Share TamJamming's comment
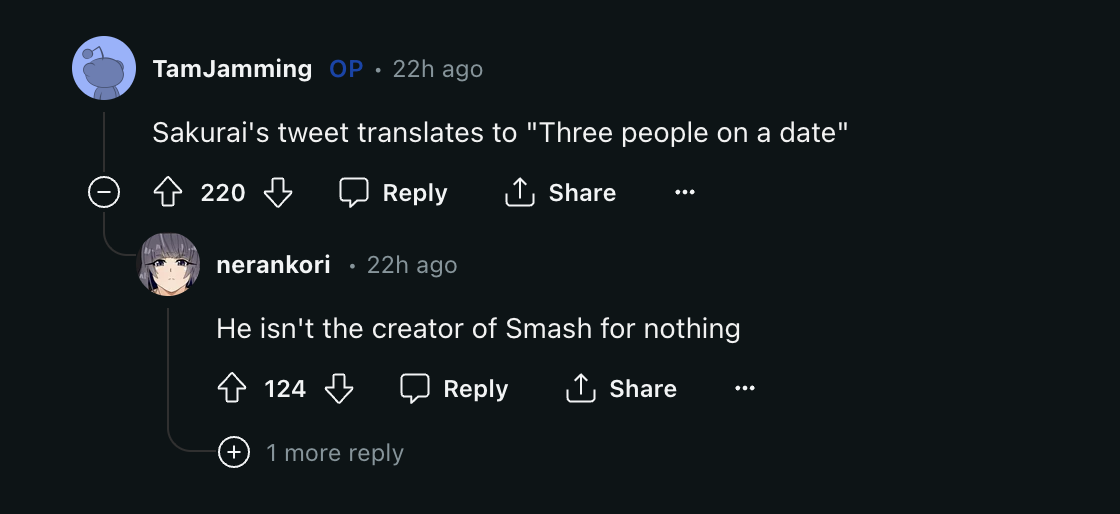This screenshot has width=1120, height=514. [560, 193]
